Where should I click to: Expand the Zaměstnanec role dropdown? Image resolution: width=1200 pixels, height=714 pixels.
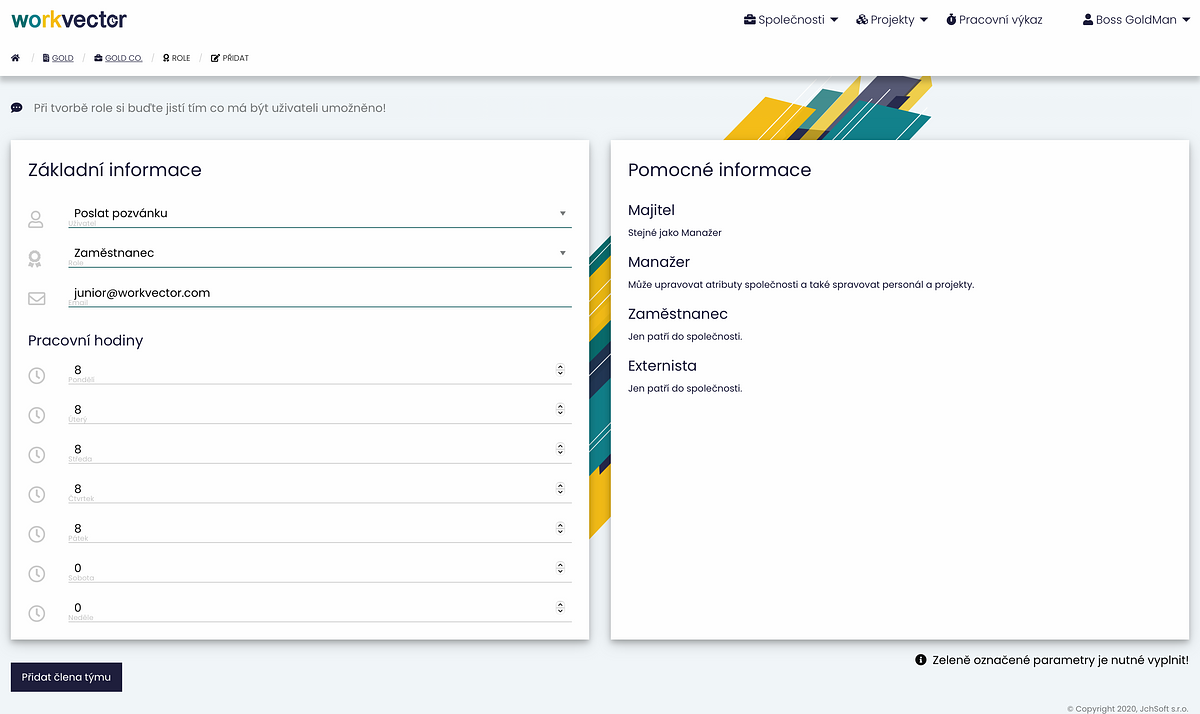click(320, 253)
